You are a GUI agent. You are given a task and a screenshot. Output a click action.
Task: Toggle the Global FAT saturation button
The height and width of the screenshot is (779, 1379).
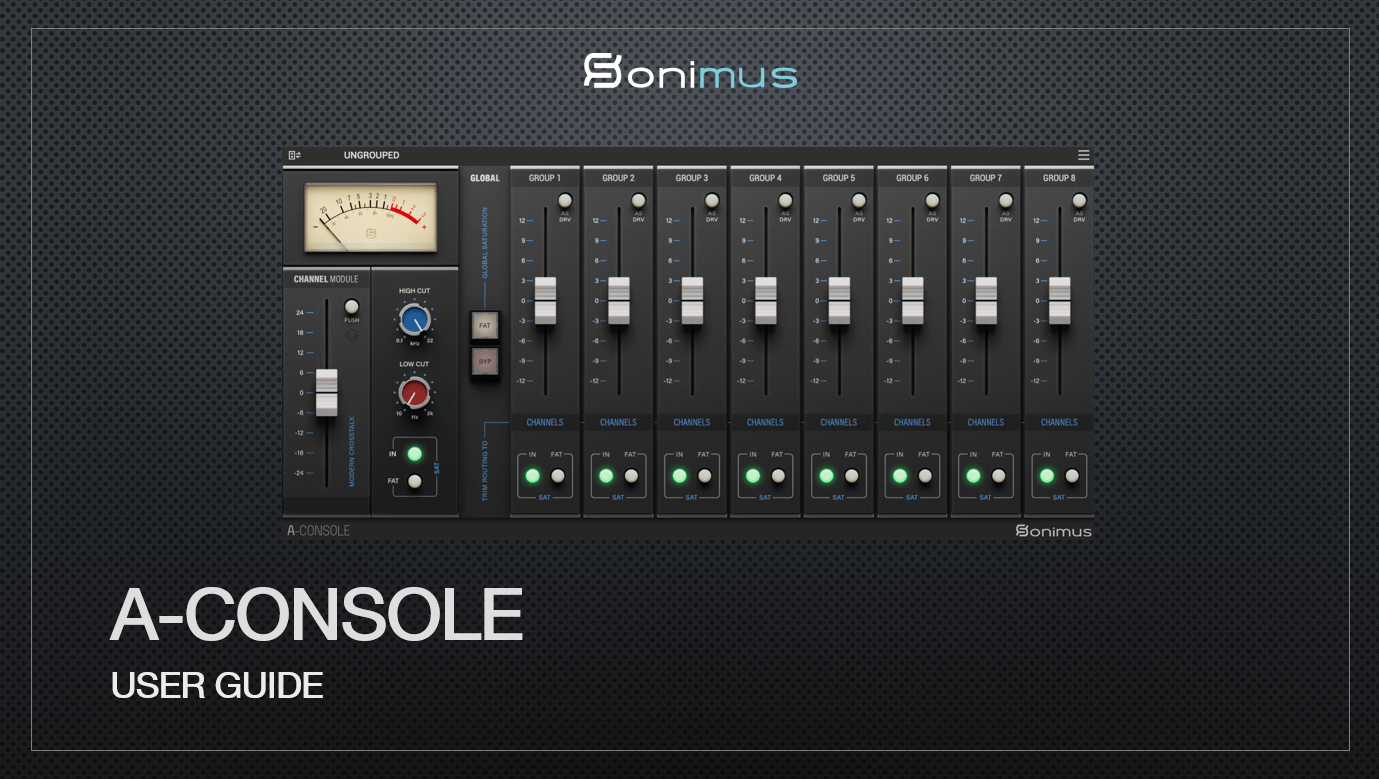[485, 326]
